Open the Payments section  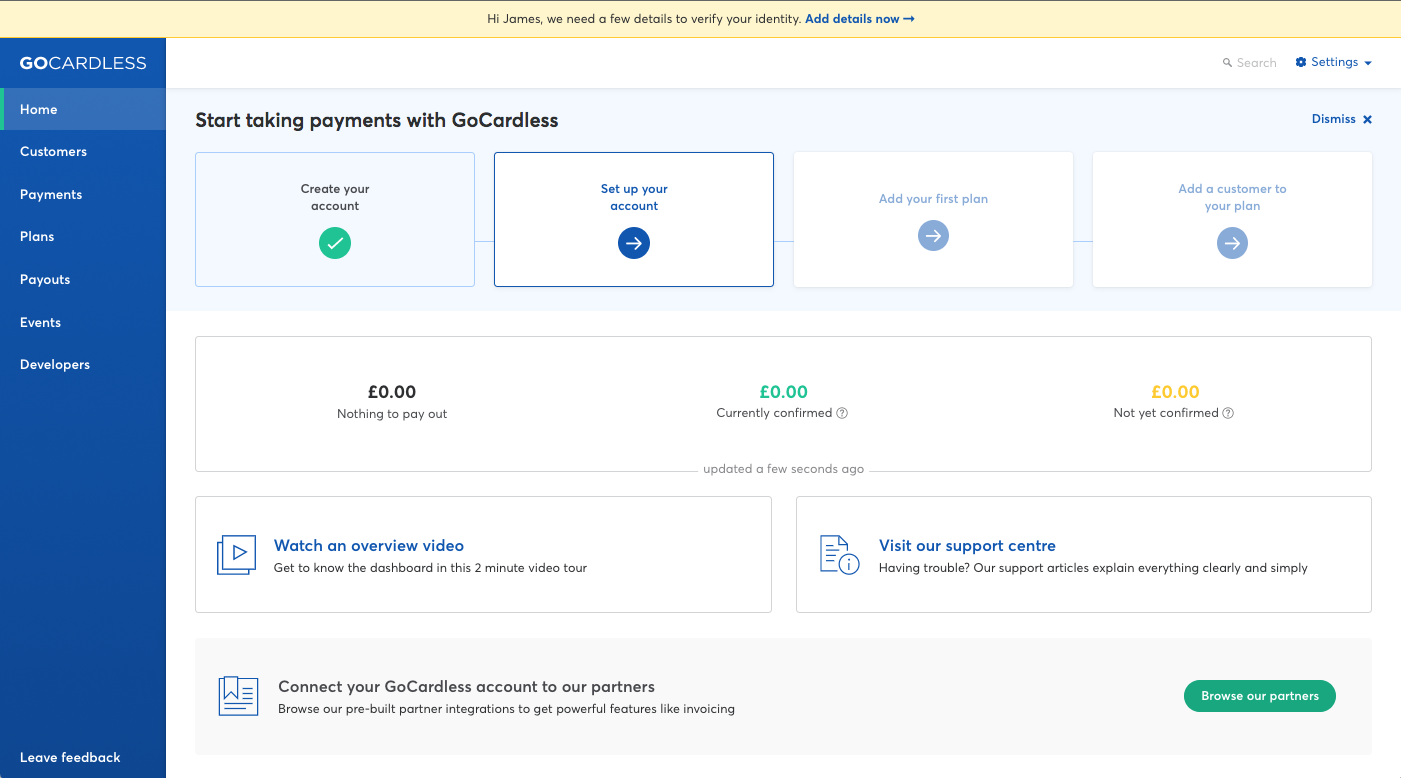[83, 194]
